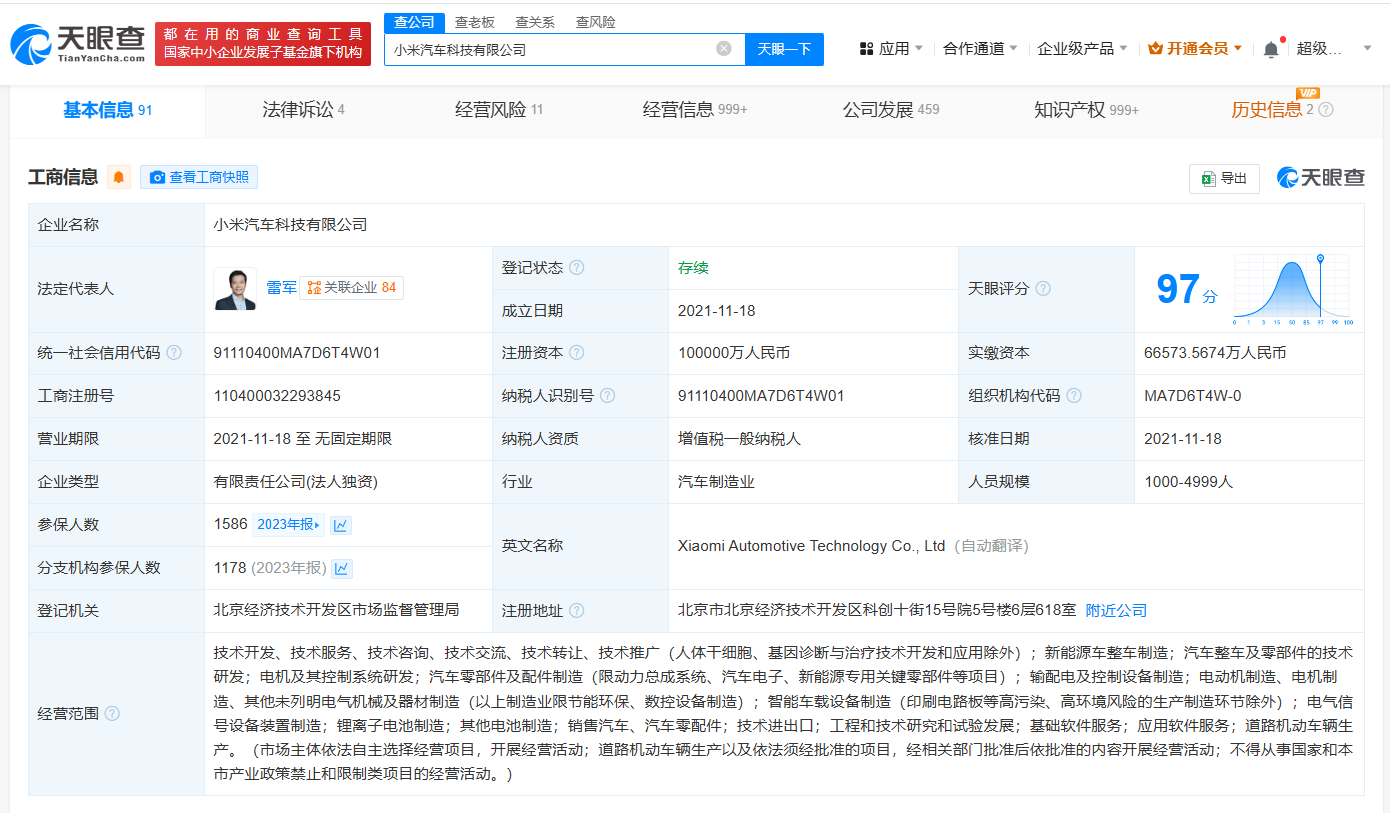Click the 应用 grid icon in header
This screenshot has width=1390, height=813.
point(866,48)
